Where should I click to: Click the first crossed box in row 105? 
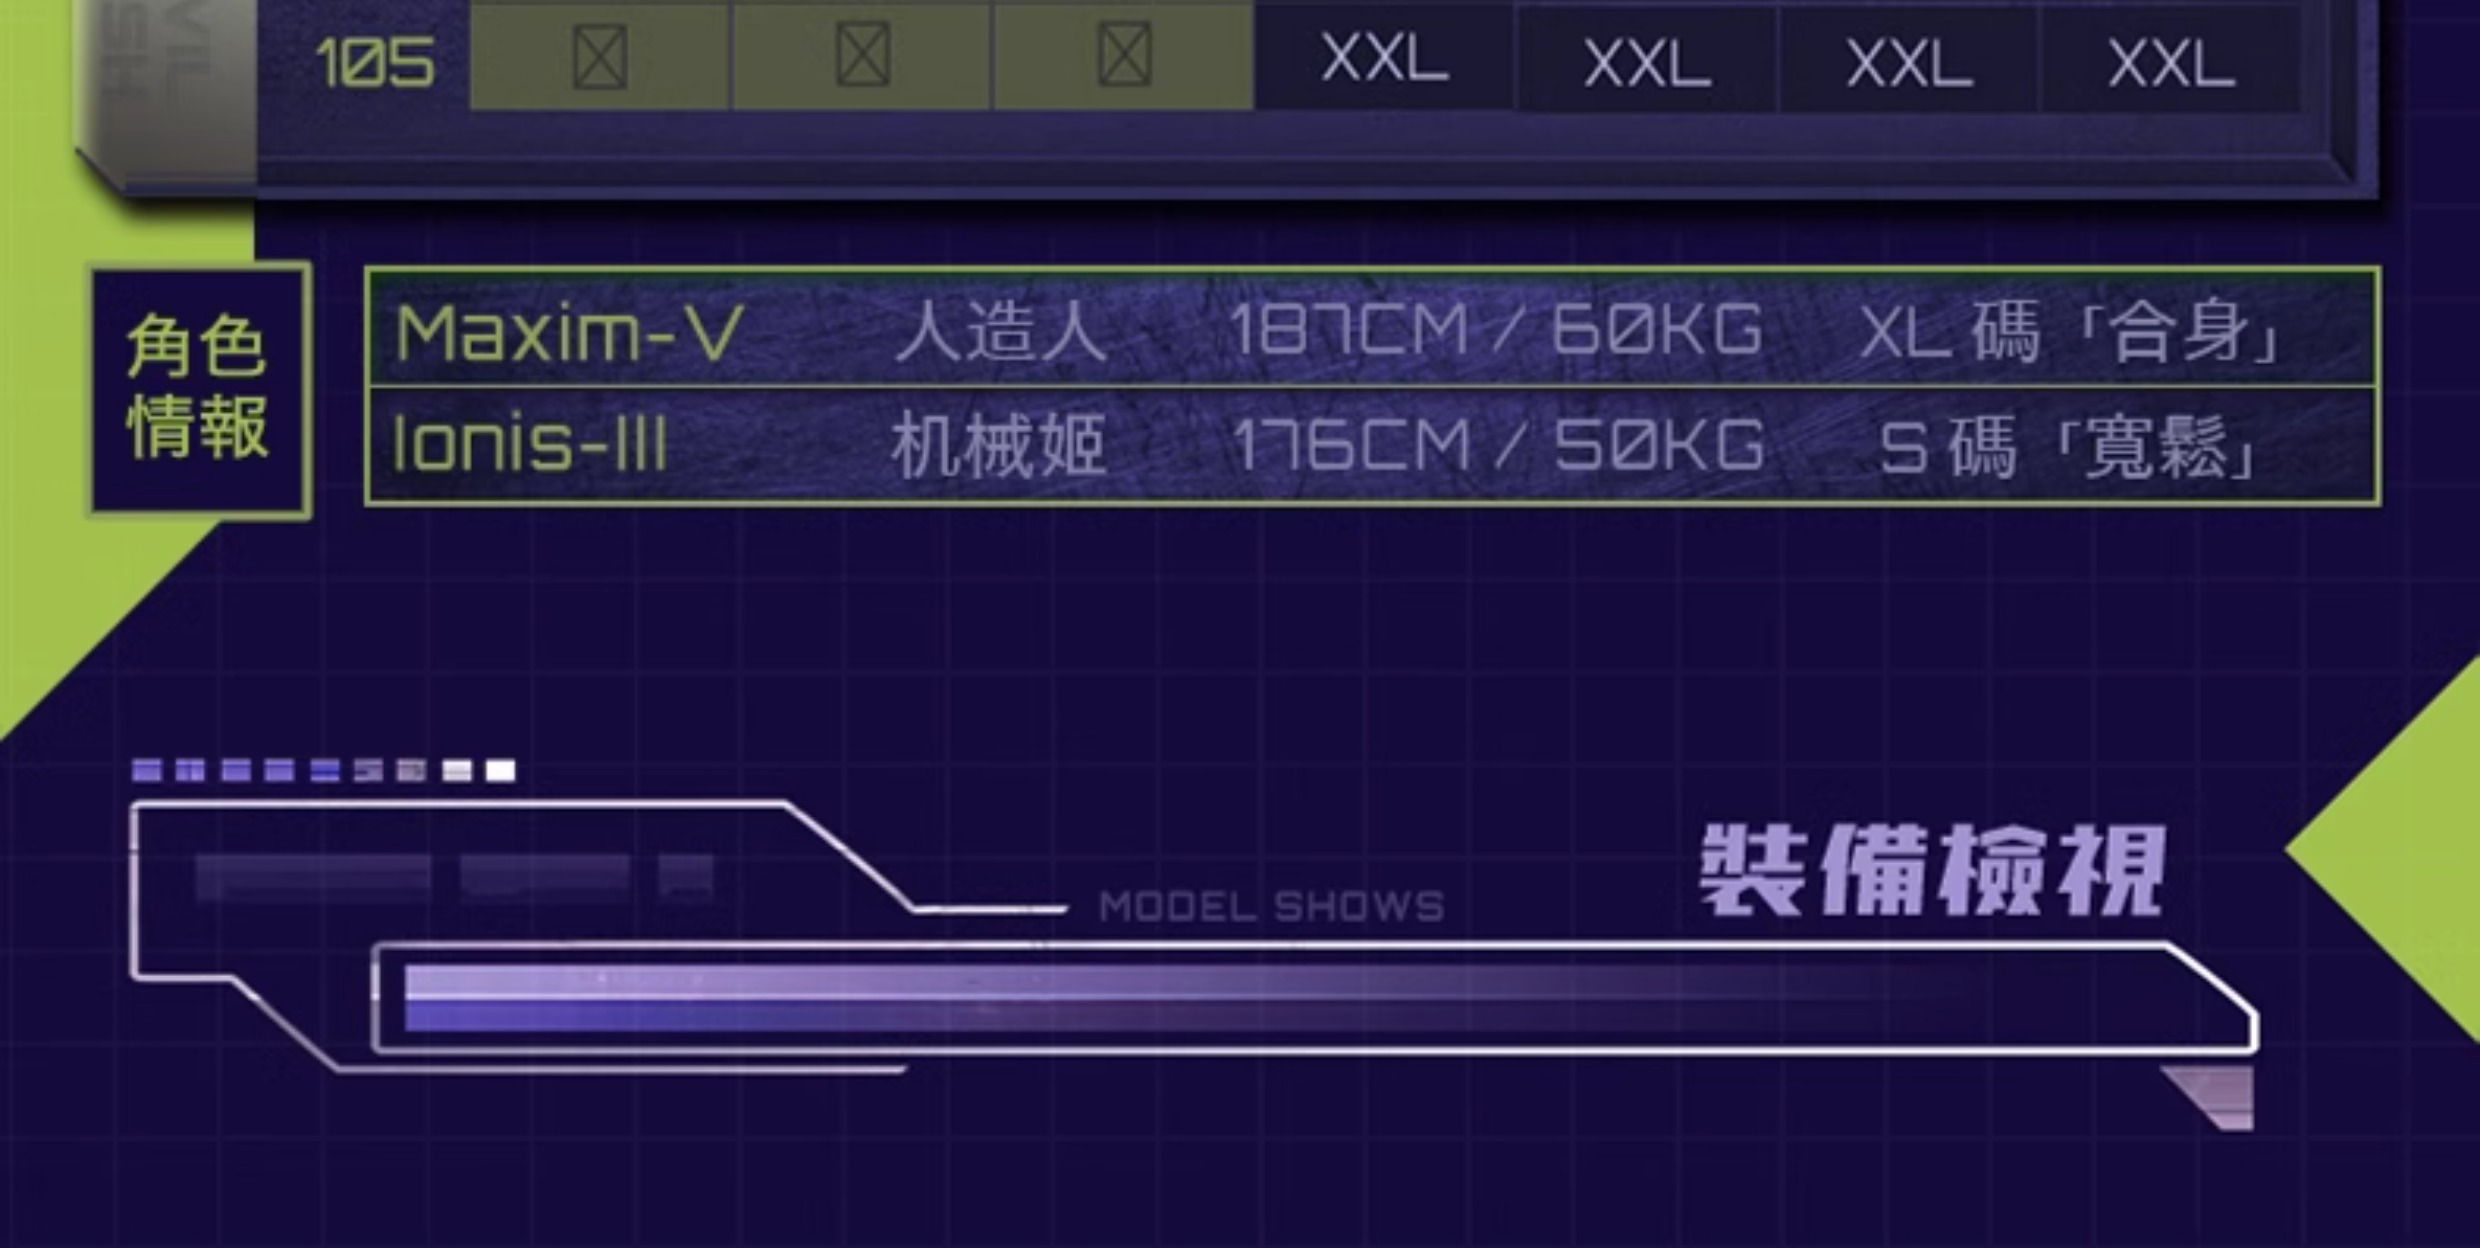(600, 57)
